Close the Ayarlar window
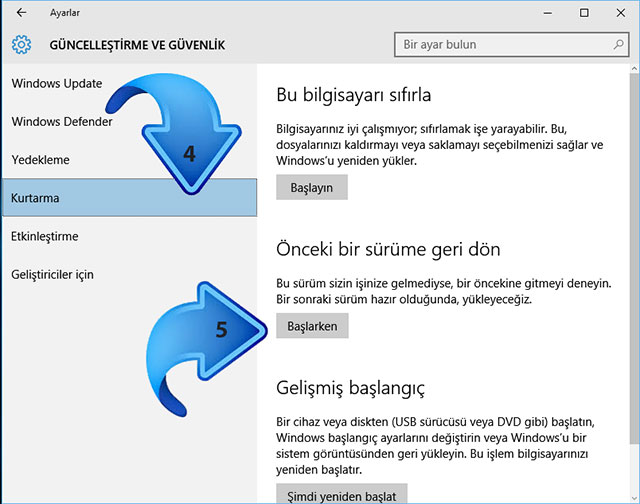 coord(620,13)
